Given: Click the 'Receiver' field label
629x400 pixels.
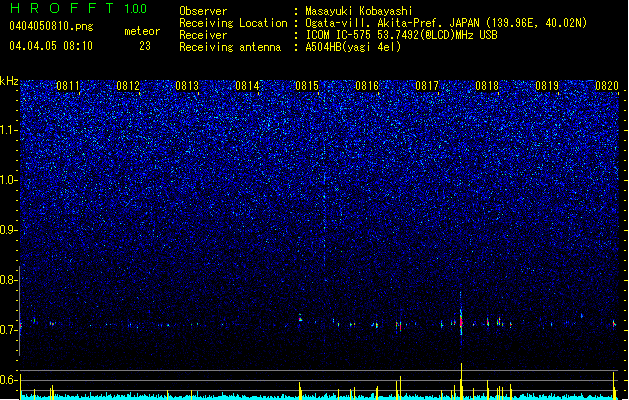Looking at the screenshot, I should 203,35.
